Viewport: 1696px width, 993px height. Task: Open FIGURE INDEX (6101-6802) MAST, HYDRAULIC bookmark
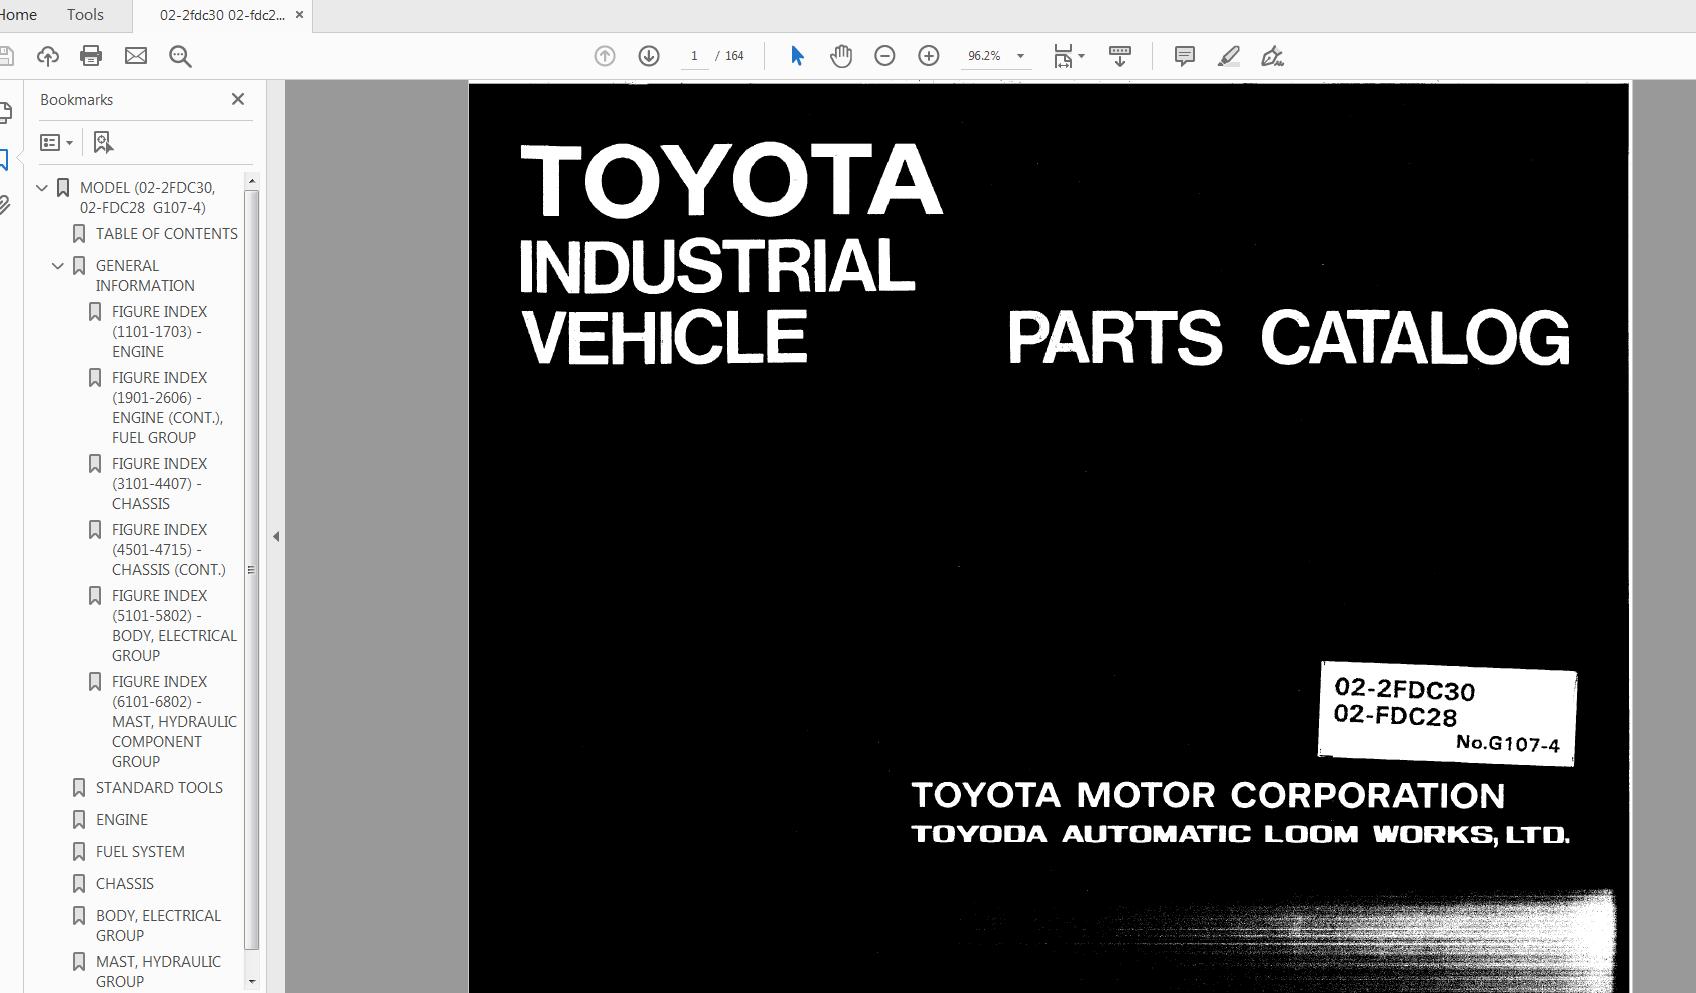pos(174,721)
